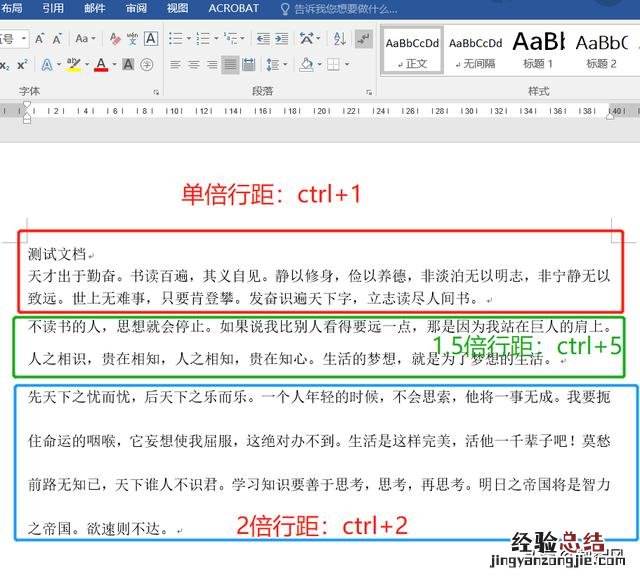Viewport: 640px width, 579px height.
Task: Open the 布局 ribbon tab
Action: pos(11,8)
